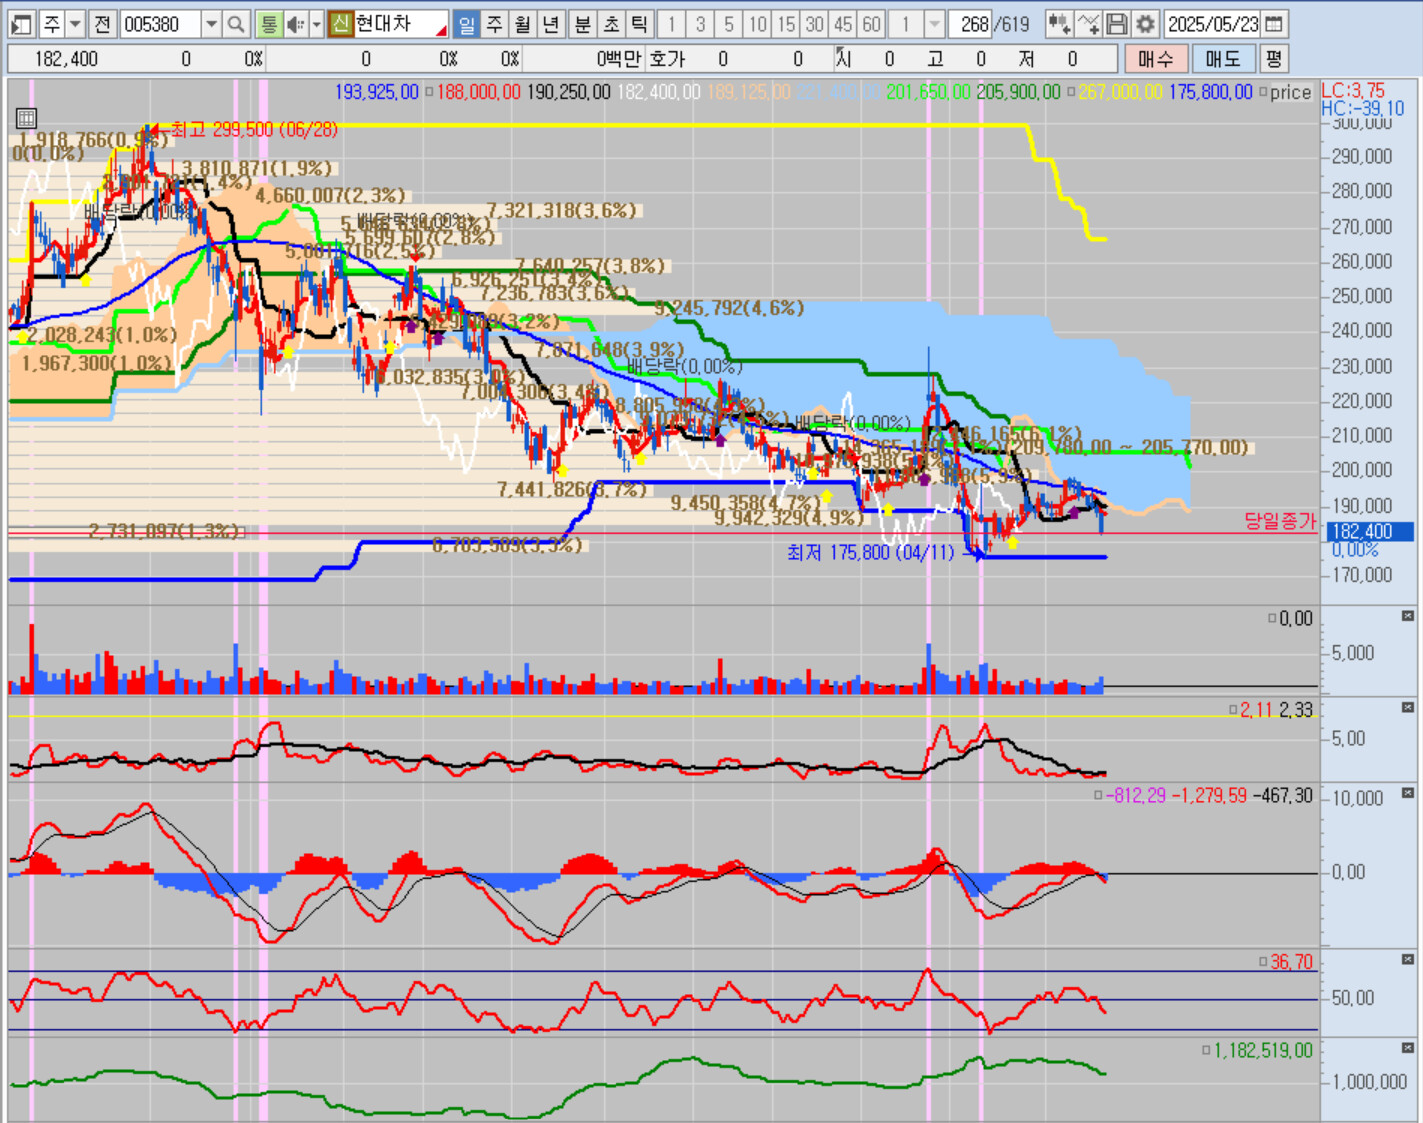Click the 268 bar count input field

click(967, 24)
